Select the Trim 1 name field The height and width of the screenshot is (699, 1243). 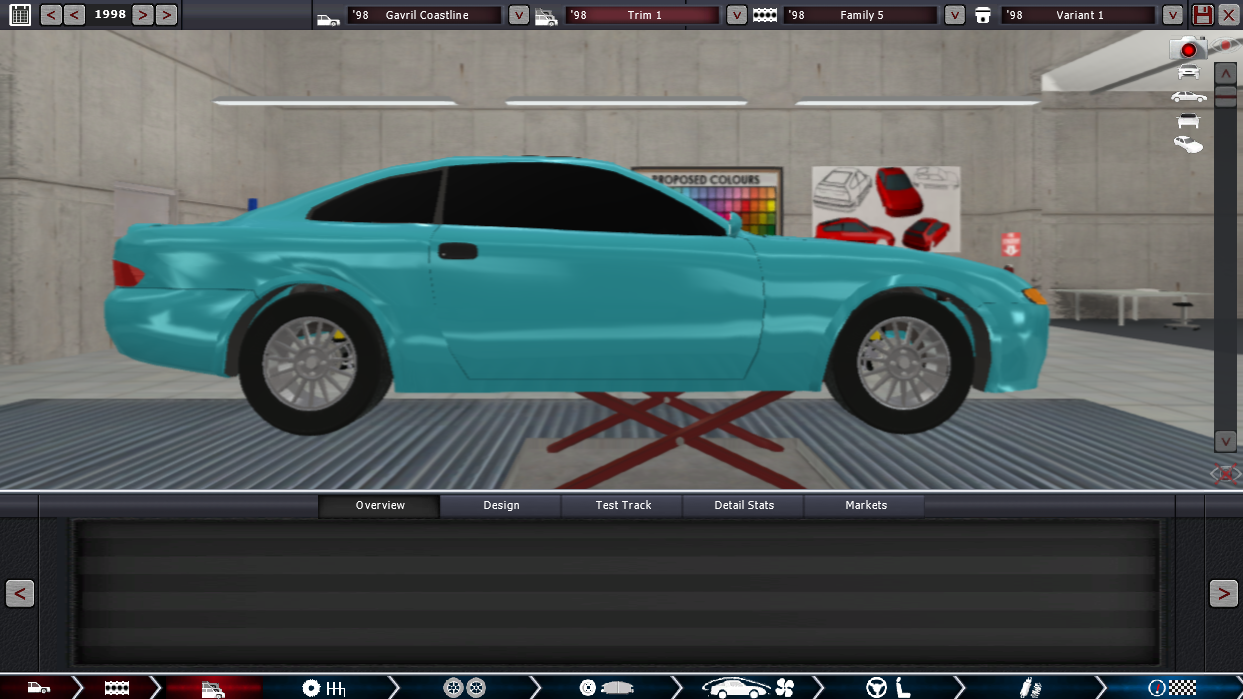coord(642,15)
